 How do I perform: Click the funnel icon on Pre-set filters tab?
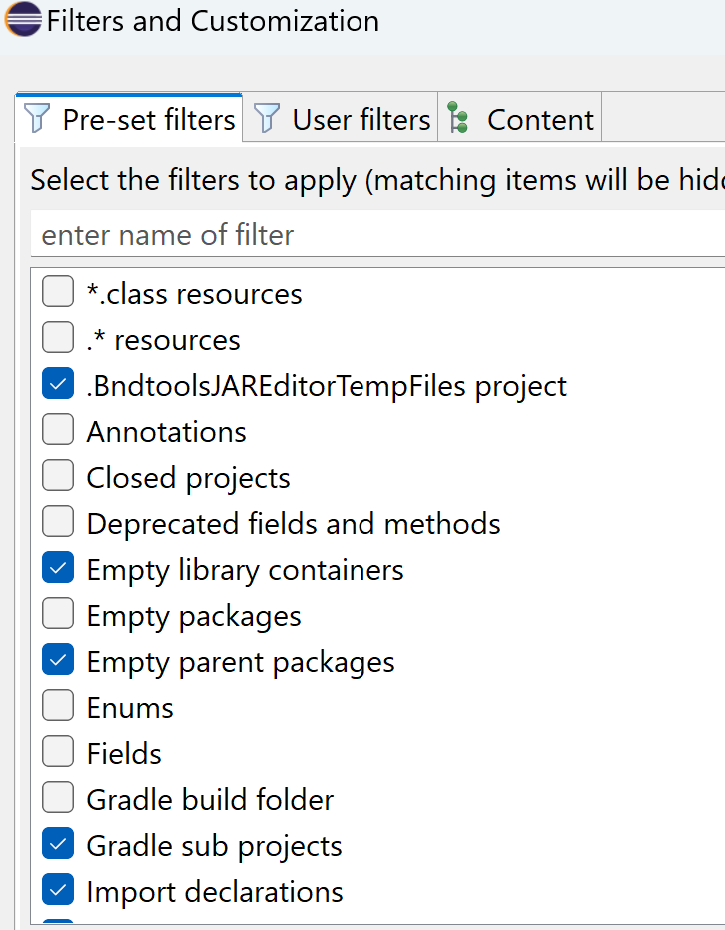coord(37,119)
